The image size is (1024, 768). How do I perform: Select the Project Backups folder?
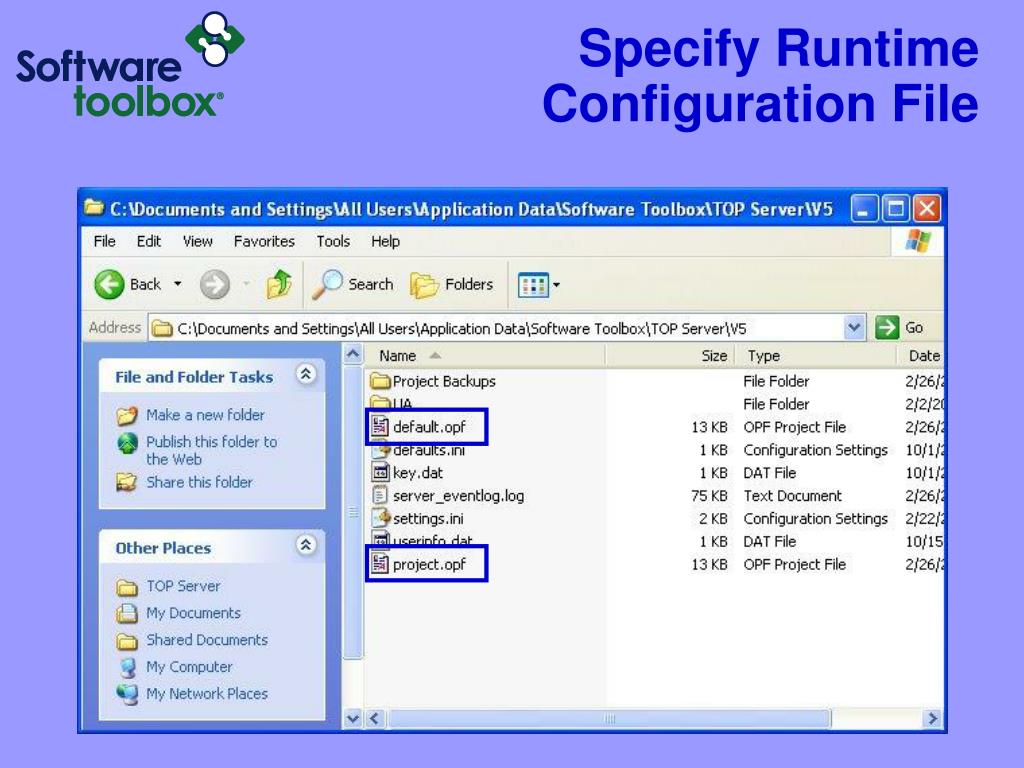coord(444,381)
